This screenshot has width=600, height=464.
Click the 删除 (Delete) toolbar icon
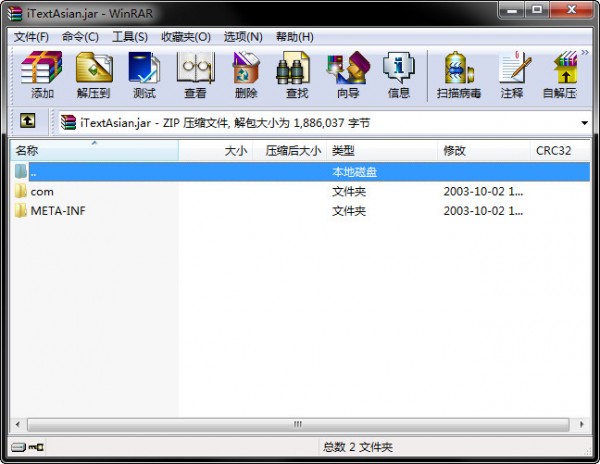[x=246, y=75]
